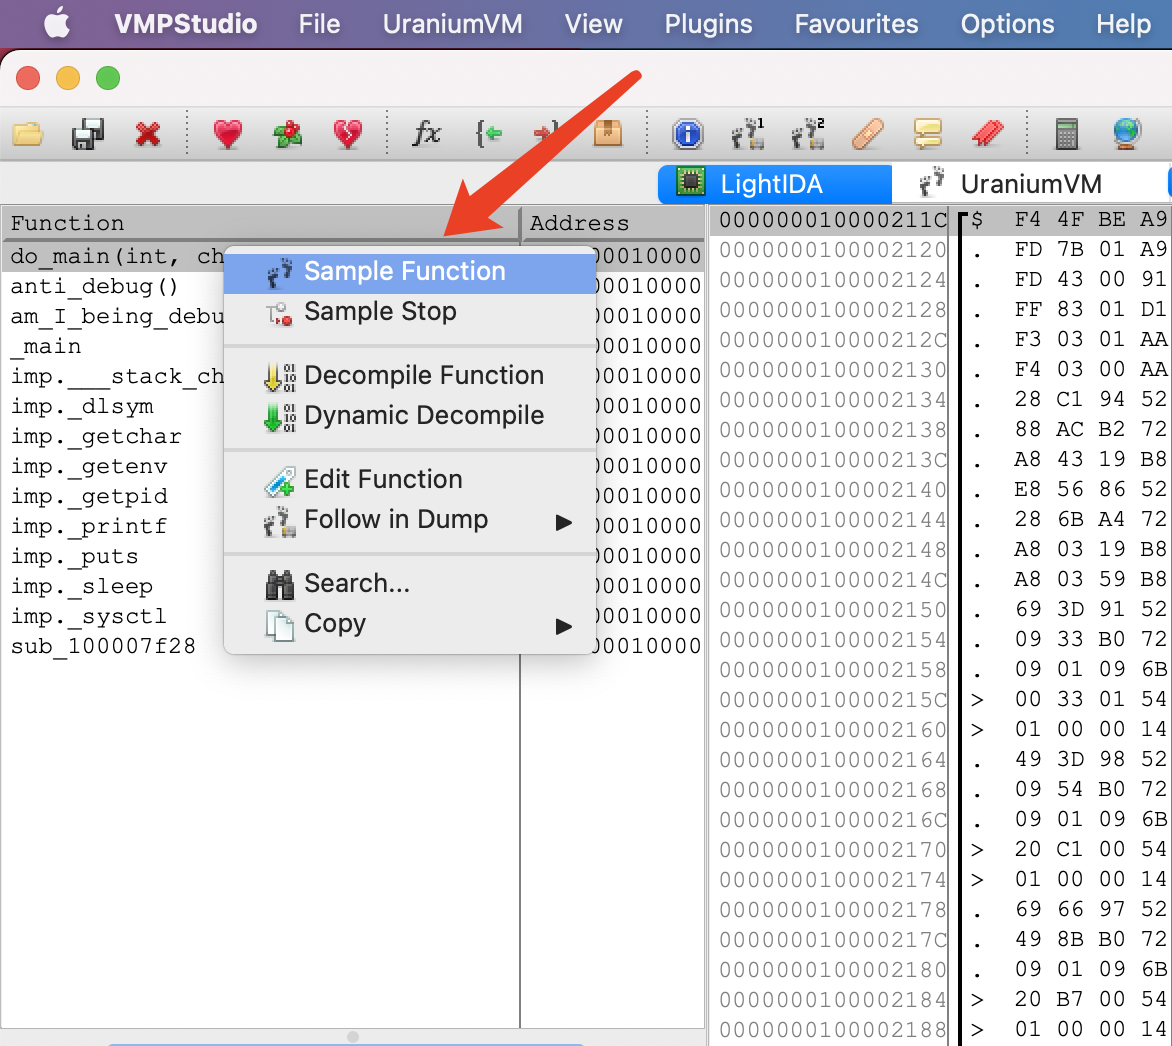Open the UraniumVM menu
Screen dimensions: 1172x1046
(x=452, y=24)
